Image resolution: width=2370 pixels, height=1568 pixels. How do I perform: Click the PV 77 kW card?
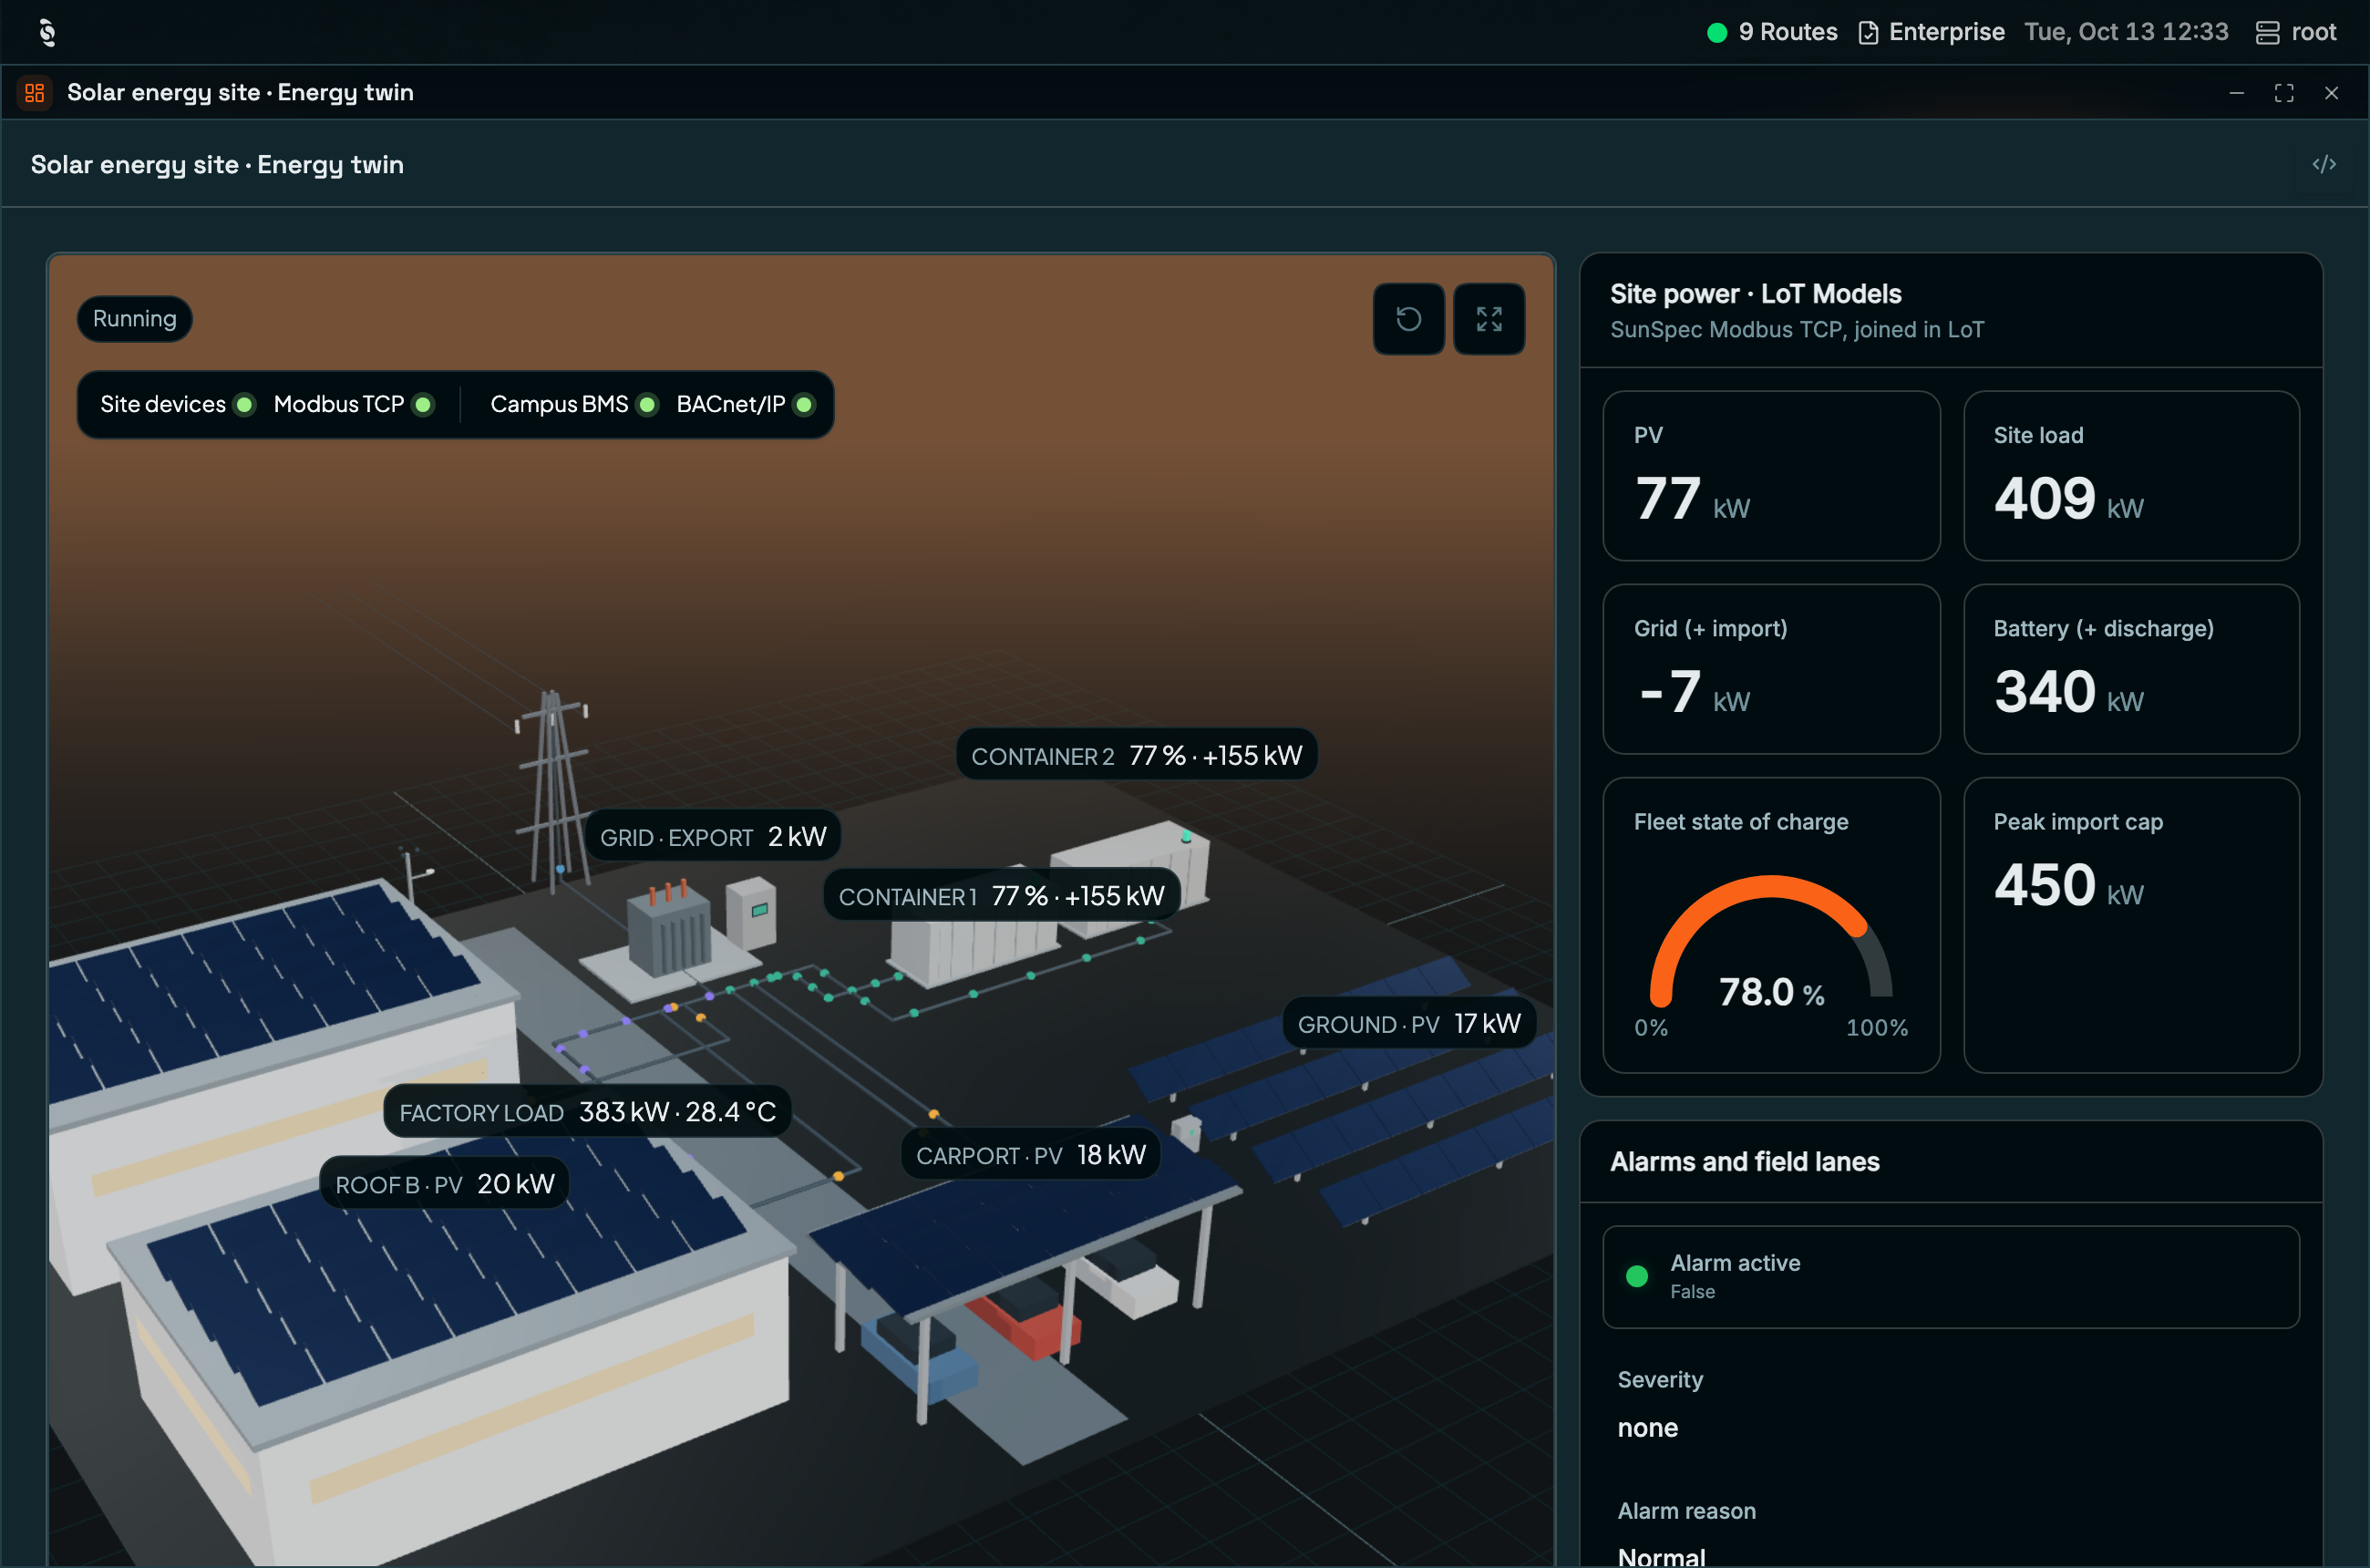click(x=1771, y=476)
